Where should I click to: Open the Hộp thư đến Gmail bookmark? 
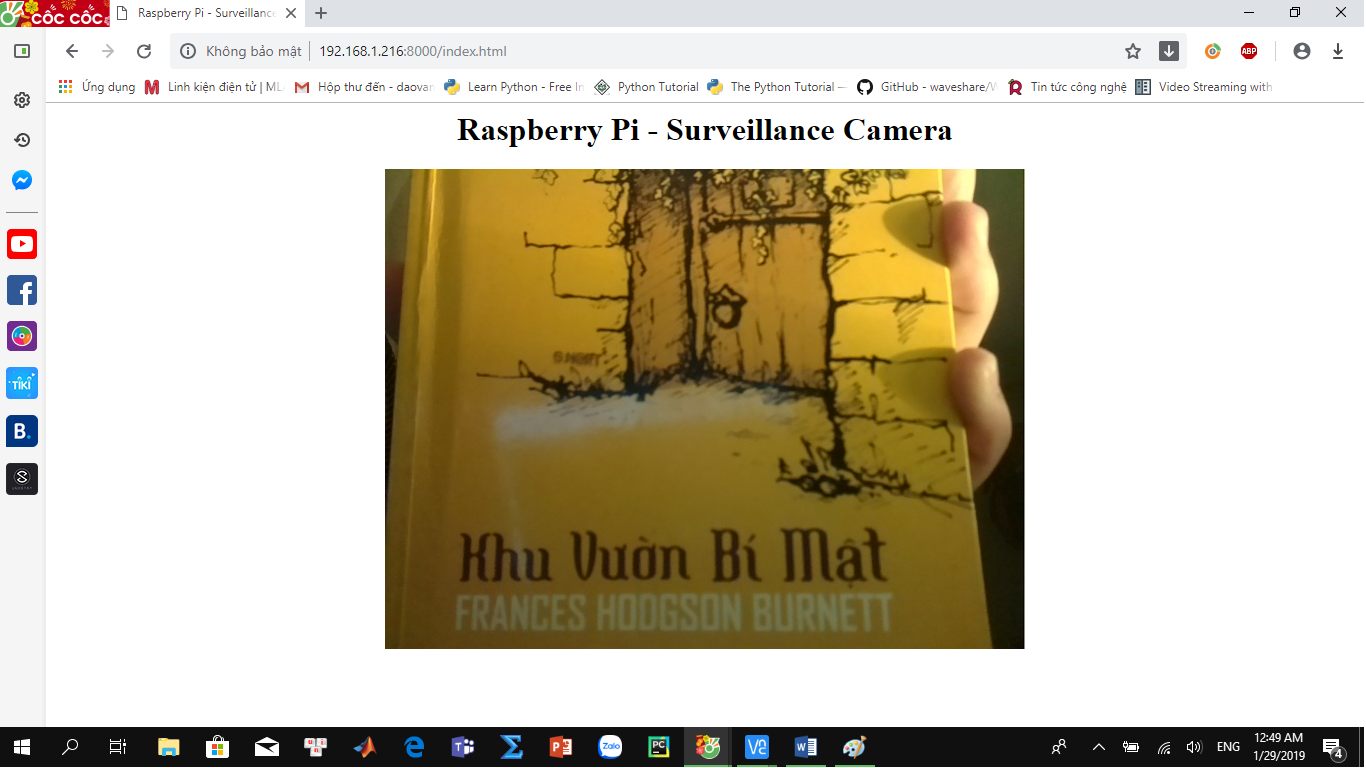point(365,87)
